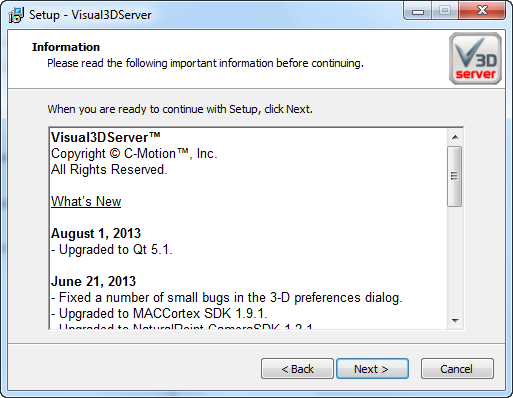This screenshot has height=398, width=513.
Task: Click scrollbar track below the thumb
Action: 455,260
